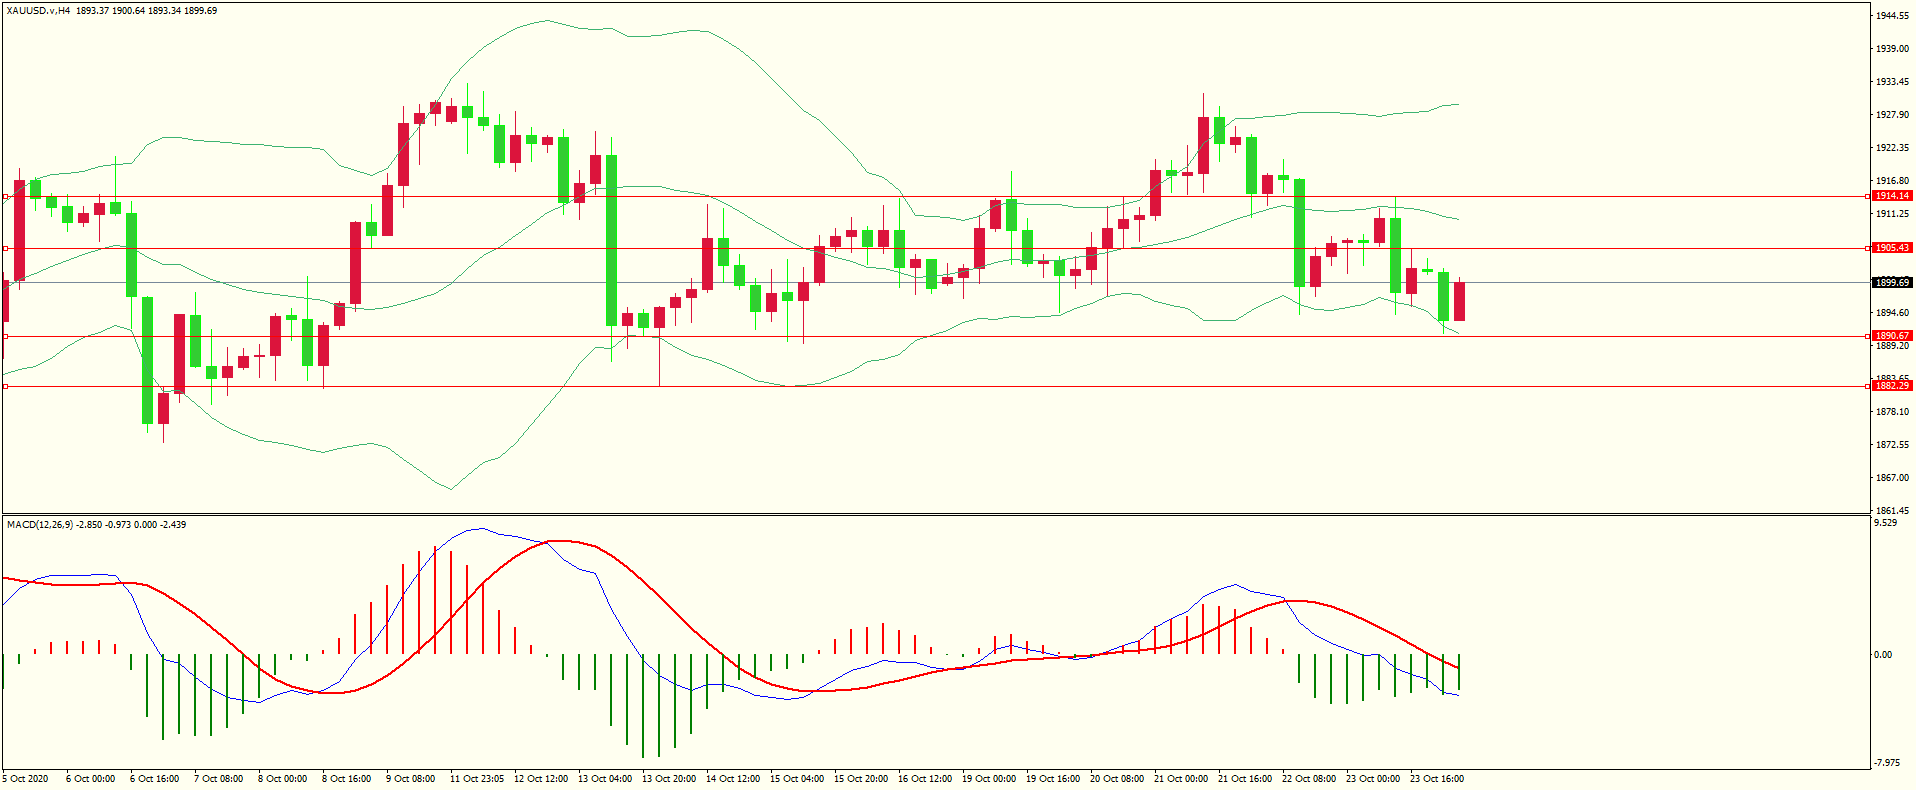
Task: Click the 1933.45 price axis label
Action: click(x=1893, y=82)
